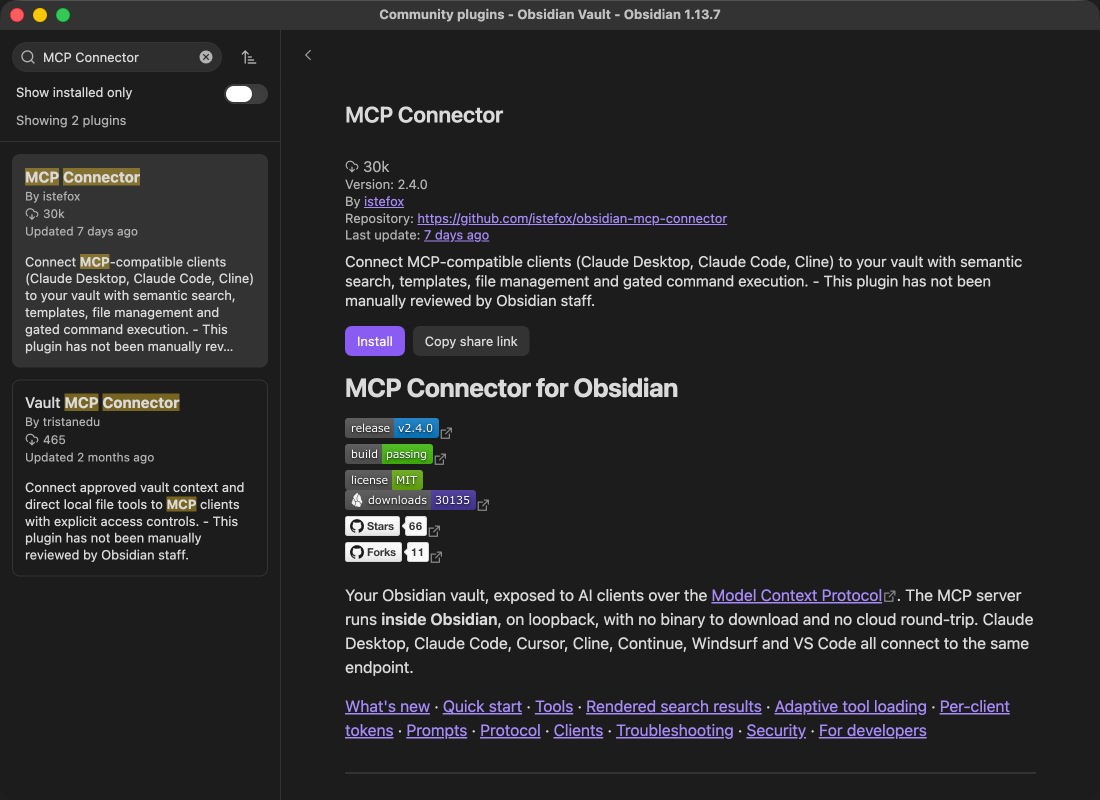
Task: Click the downloads 30135 badge
Action: point(410,500)
